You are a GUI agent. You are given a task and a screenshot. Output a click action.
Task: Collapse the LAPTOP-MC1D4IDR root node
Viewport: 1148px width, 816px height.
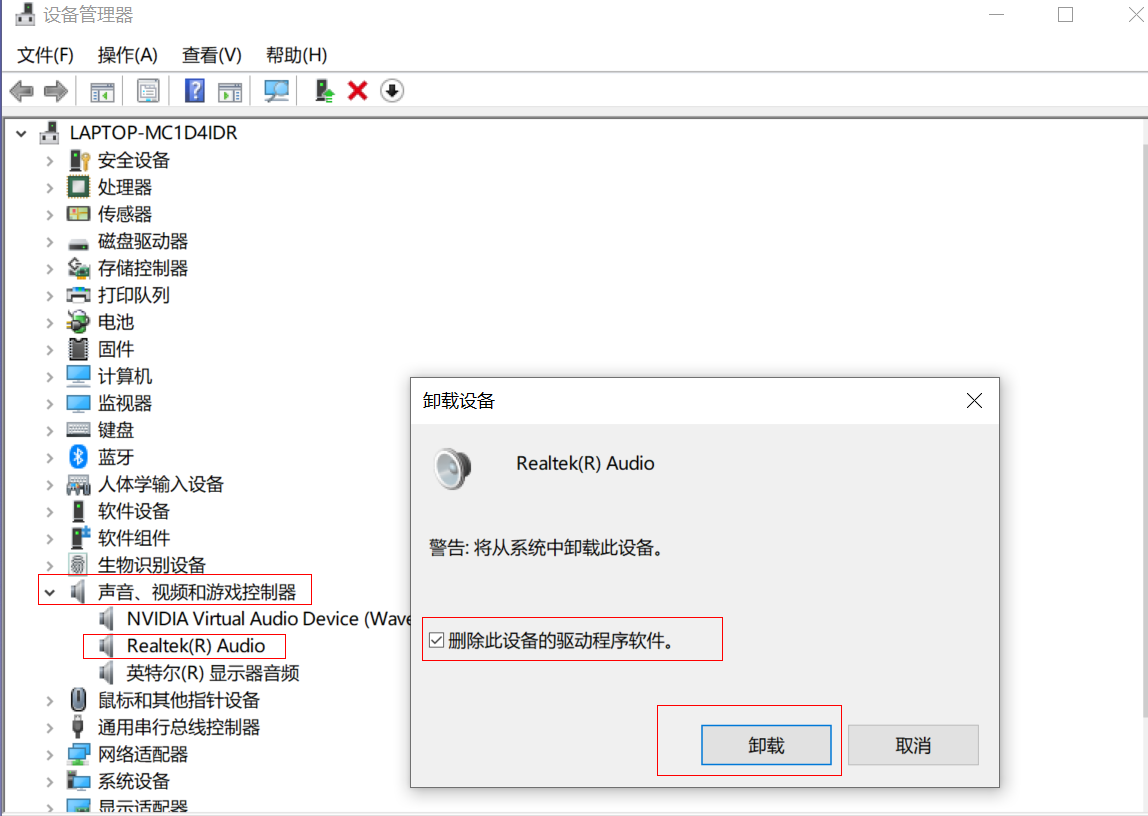(x=22, y=133)
